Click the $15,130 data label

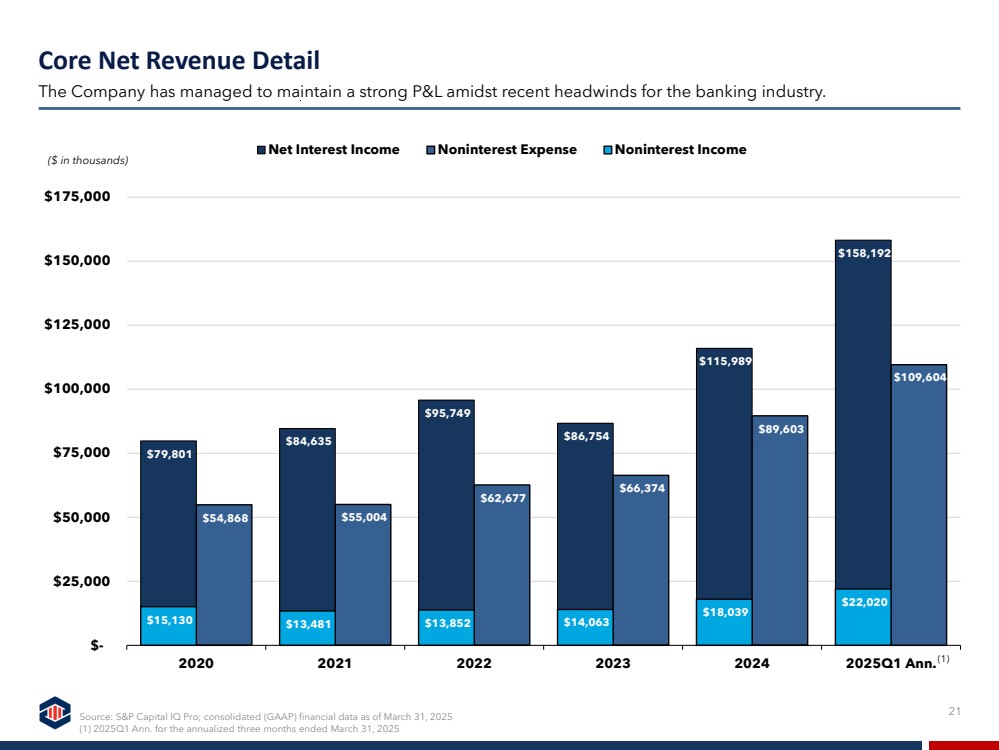coord(169,620)
